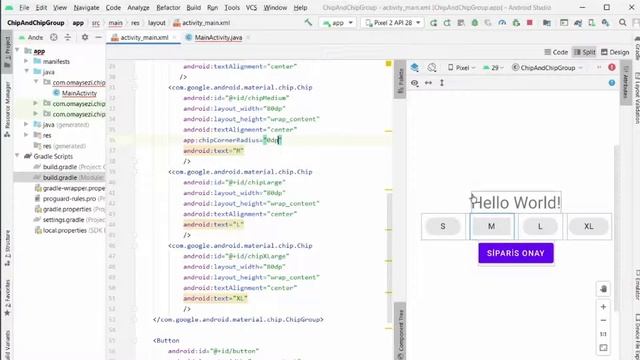
Task: Open the app run configuration dropdown
Action: [338, 23]
